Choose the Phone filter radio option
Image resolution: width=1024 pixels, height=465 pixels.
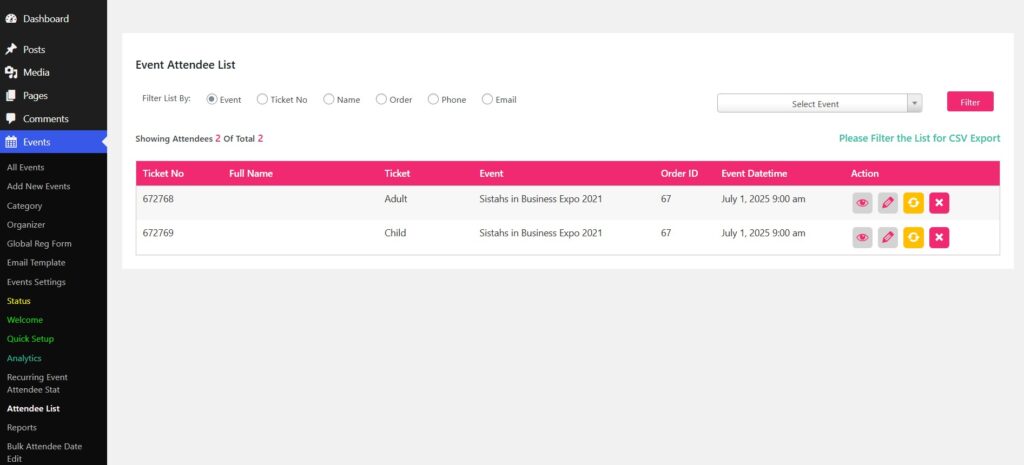coord(433,100)
